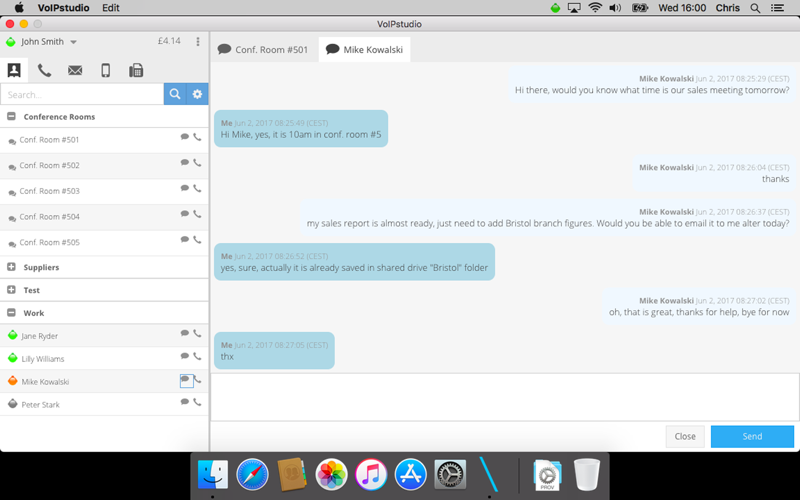The width and height of the screenshot is (800, 500).
Task: Call Peter Stark
Action: (197, 402)
